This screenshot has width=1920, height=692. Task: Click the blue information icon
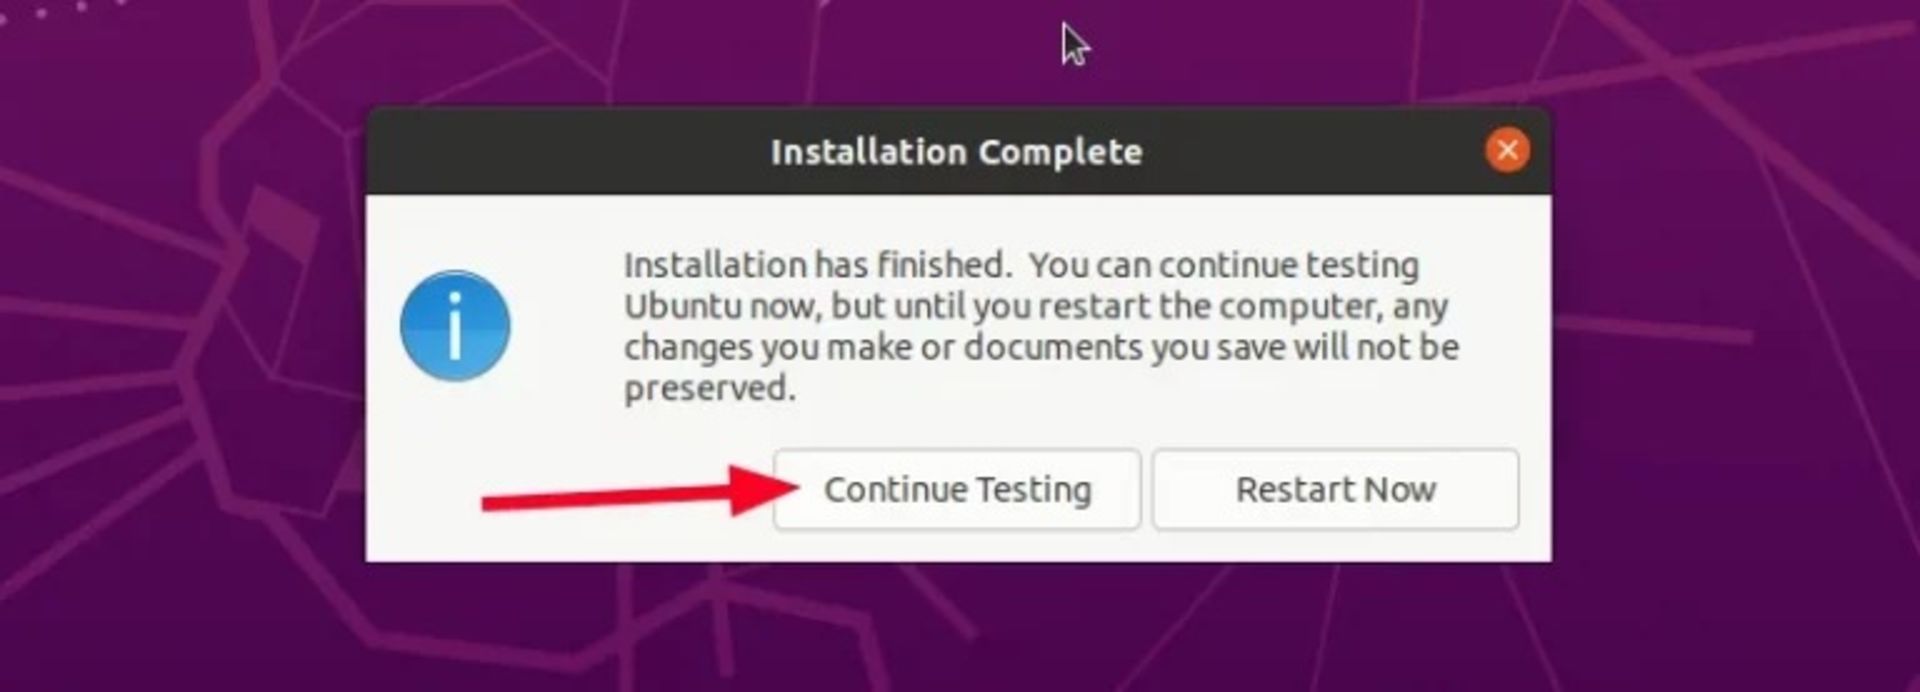tap(455, 326)
